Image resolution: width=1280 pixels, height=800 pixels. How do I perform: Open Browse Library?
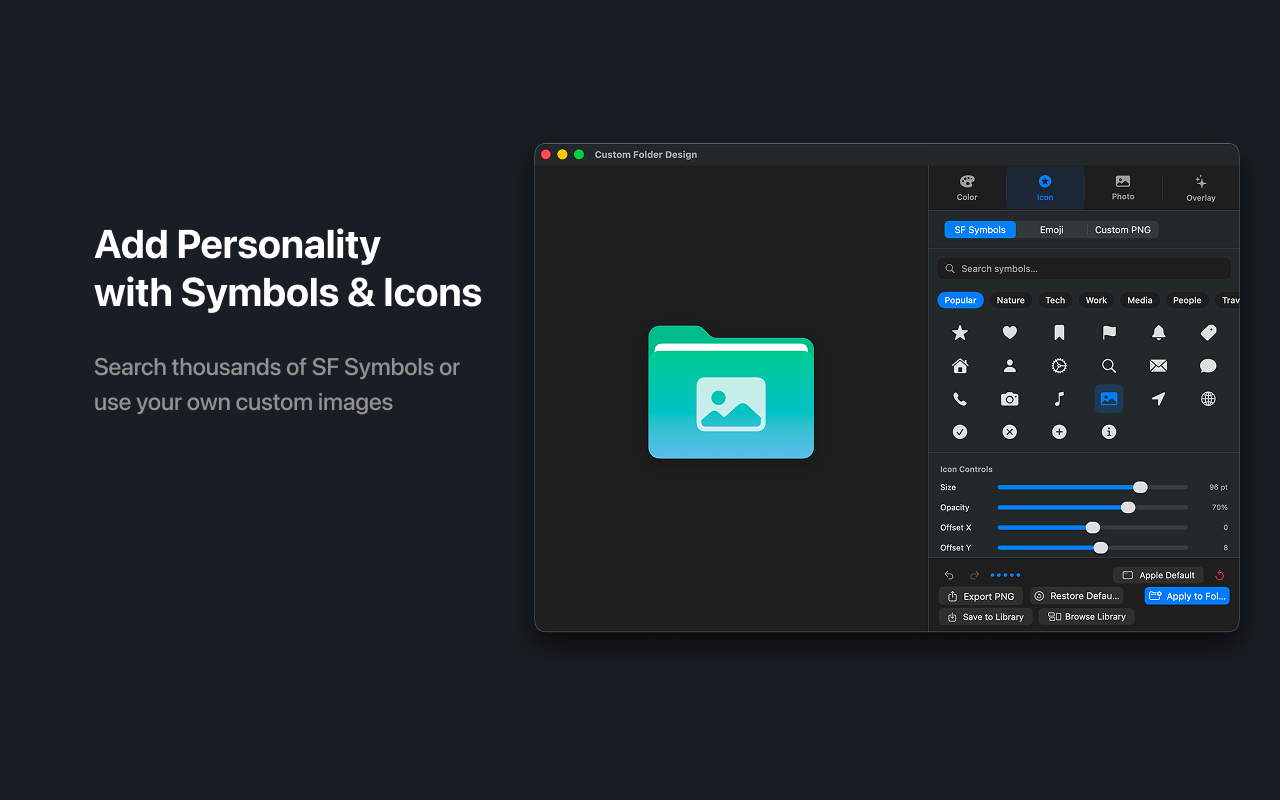[x=1087, y=616]
